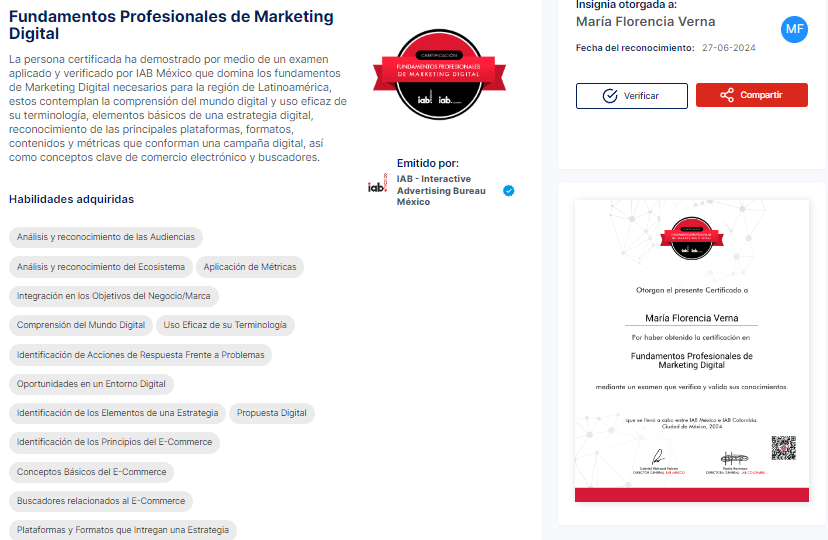Image resolution: width=828 pixels, height=540 pixels.
Task: Click the Verificar button
Action: coord(632,96)
